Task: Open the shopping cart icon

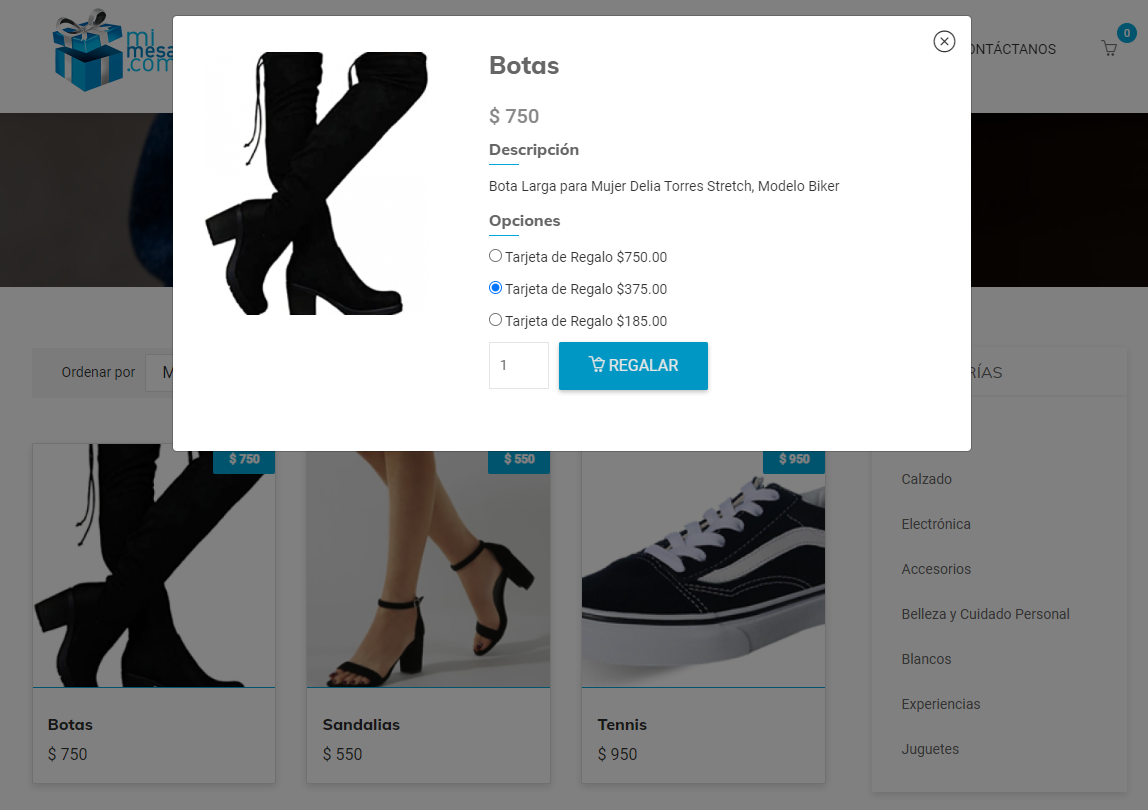Action: (1109, 48)
